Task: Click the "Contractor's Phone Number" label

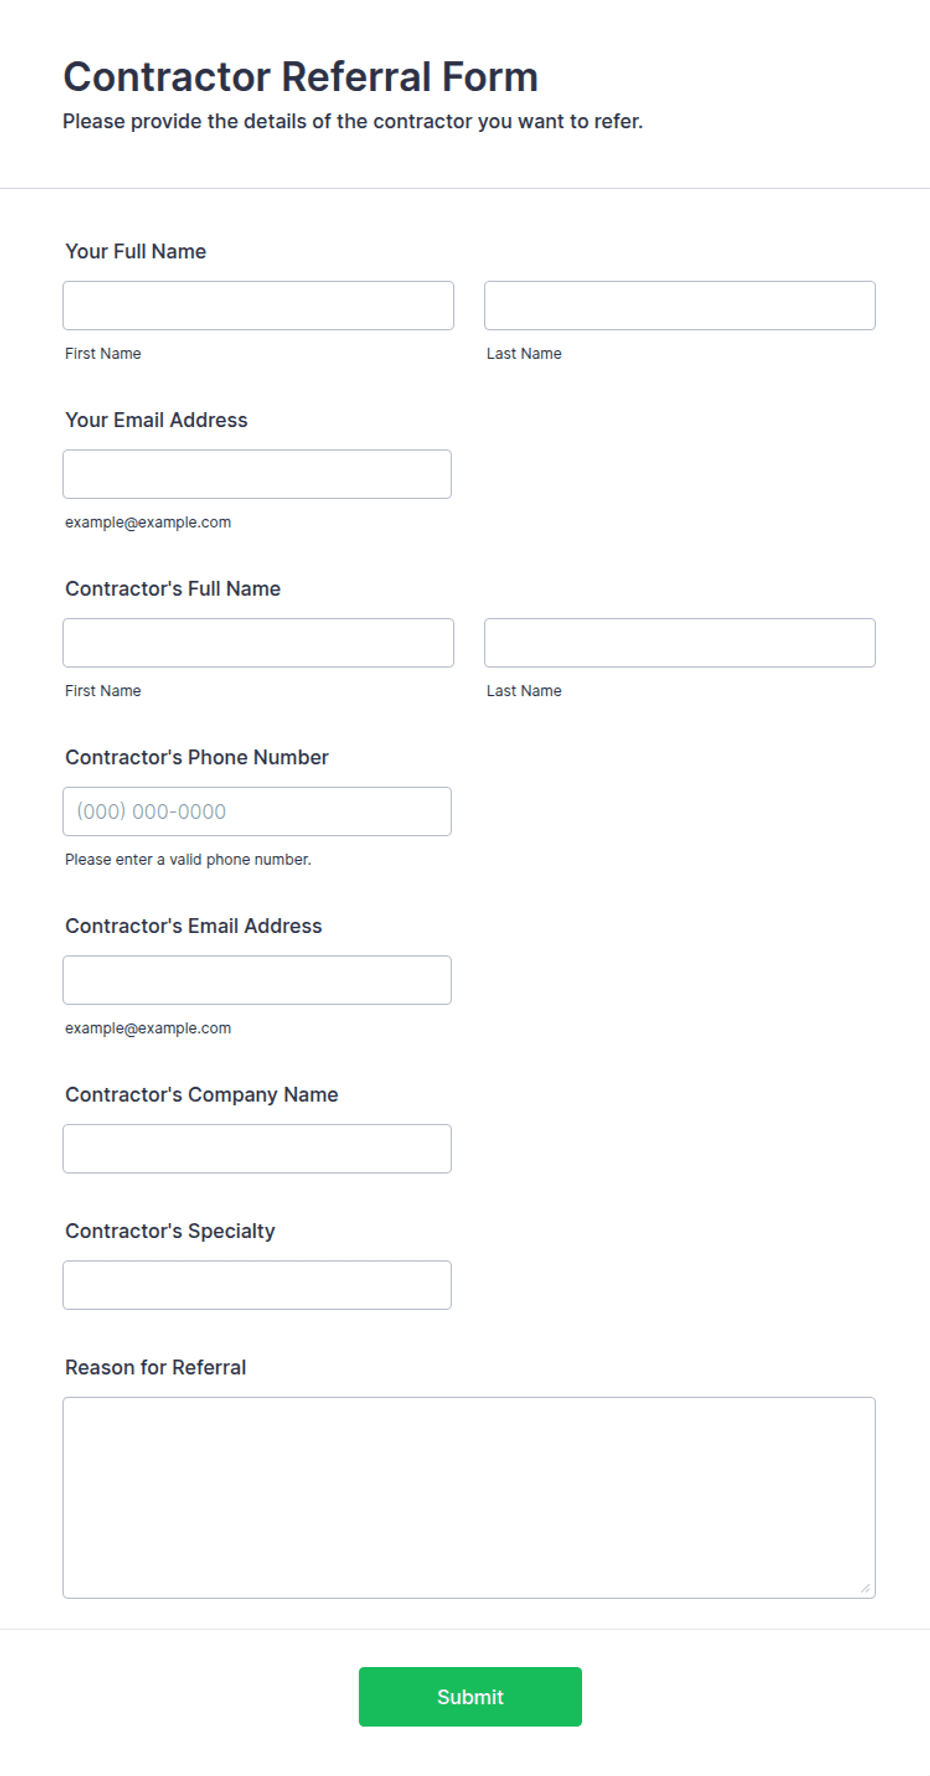Action: point(197,757)
